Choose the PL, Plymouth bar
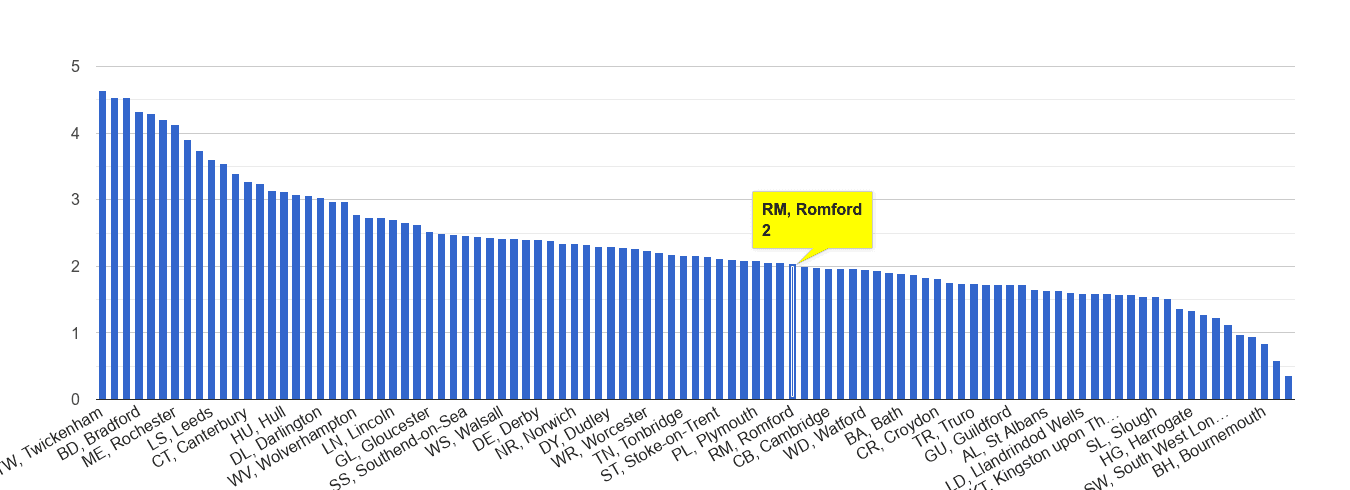Viewport: 1350px width, 490px height. pos(755,330)
